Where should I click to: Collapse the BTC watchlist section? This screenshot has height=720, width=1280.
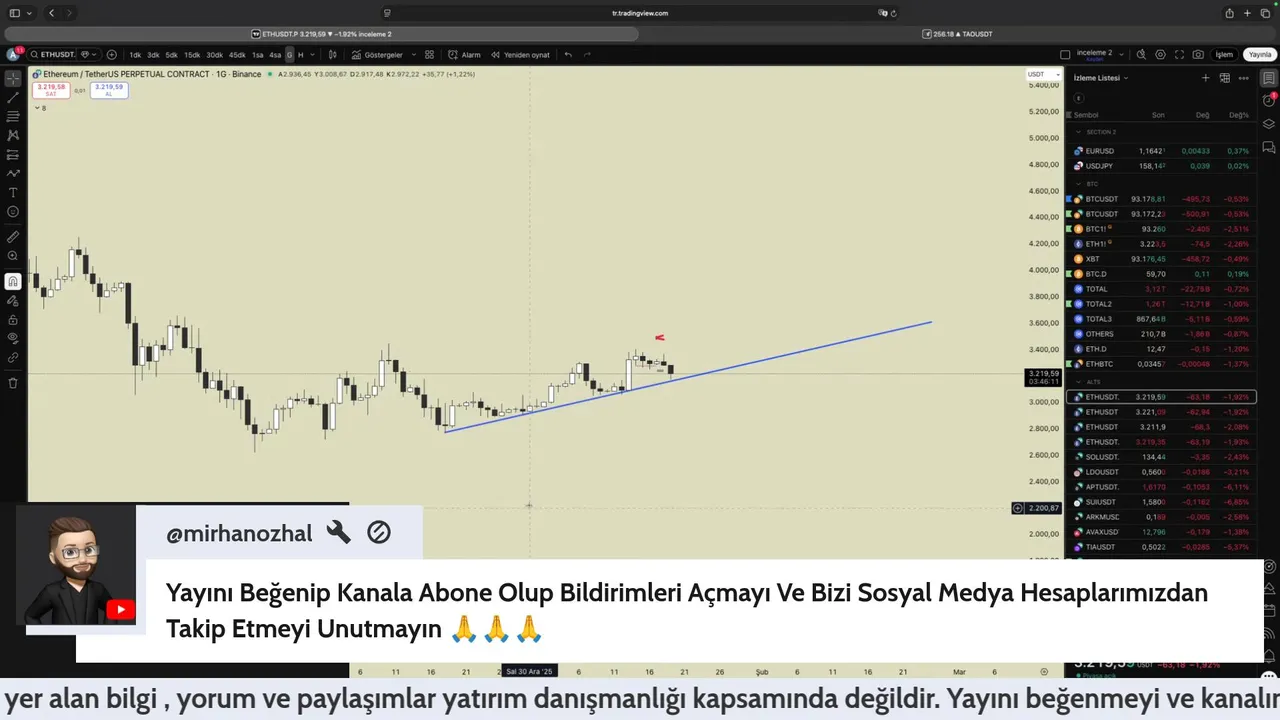1078,184
